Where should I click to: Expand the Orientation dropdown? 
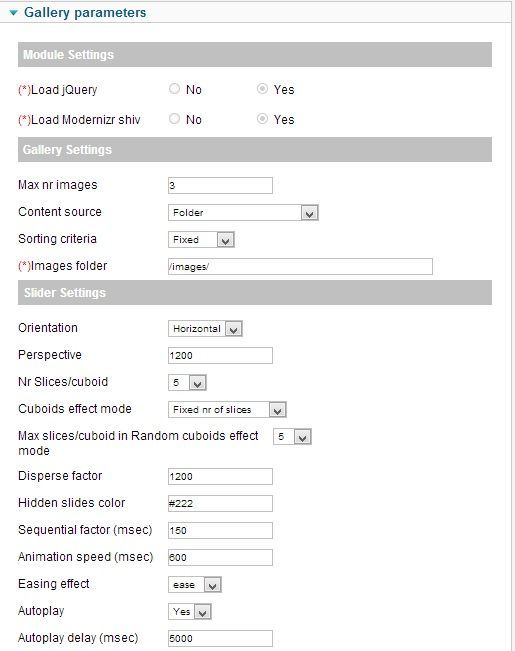click(x=205, y=329)
